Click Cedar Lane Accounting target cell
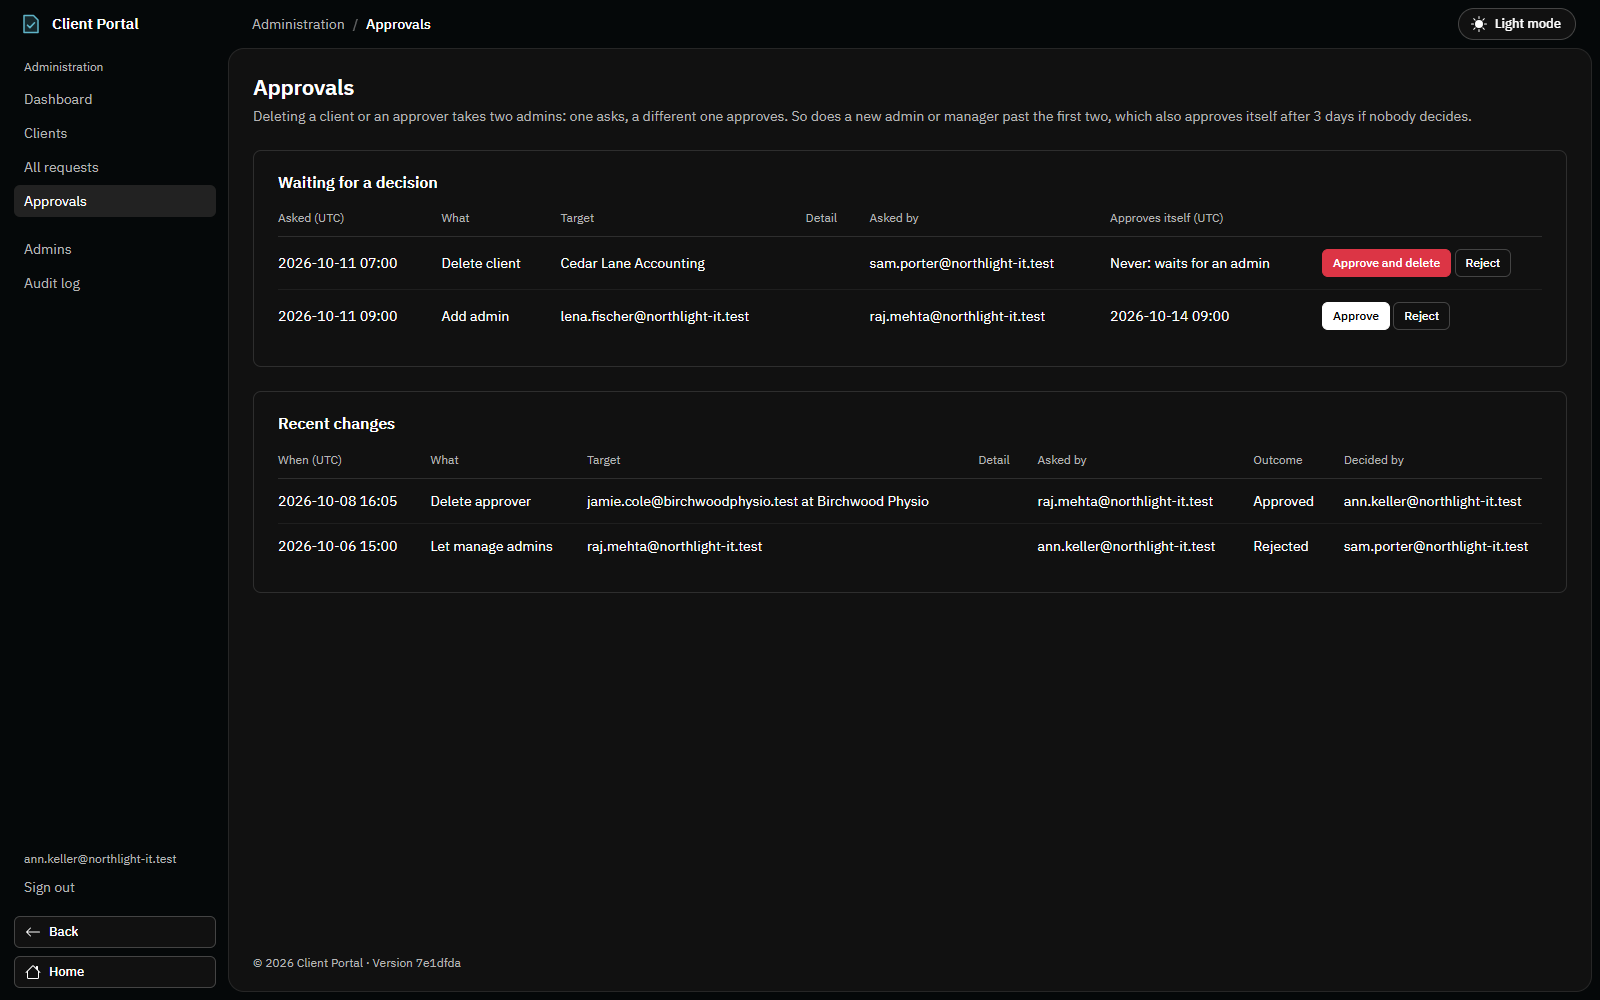Image resolution: width=1600 pixels, height=1000 pixels. [632, 263]
